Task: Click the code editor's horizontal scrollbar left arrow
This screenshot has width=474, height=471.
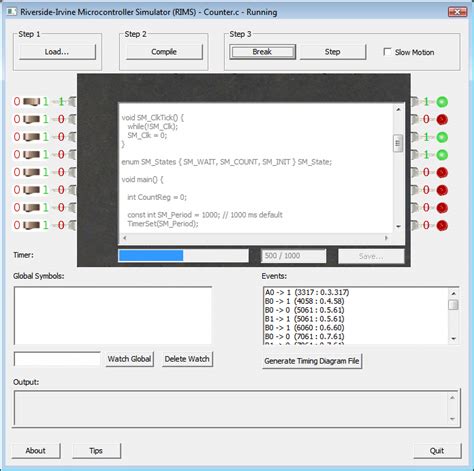Action: click(x=125, y=238)
